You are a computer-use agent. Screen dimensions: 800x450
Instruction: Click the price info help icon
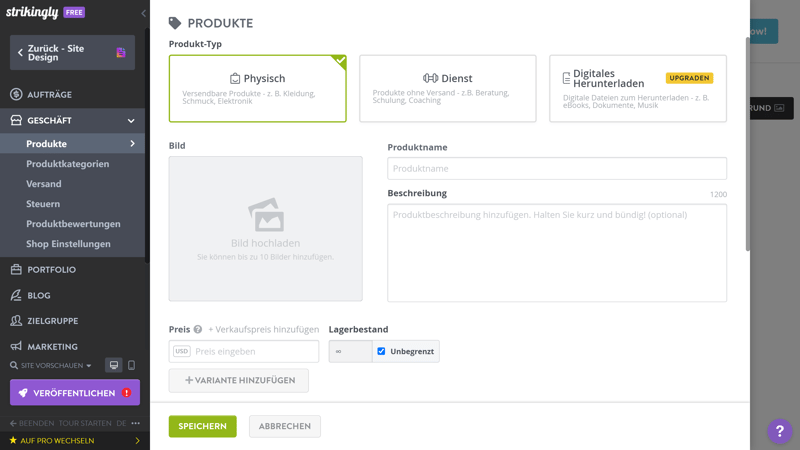198,329
